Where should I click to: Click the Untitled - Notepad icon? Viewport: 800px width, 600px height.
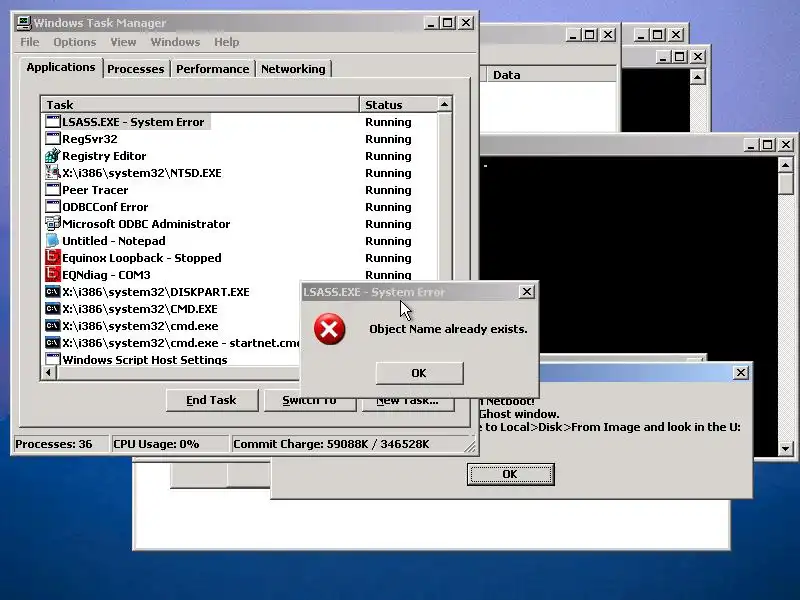pyautogui.click(x=53, y=240)
